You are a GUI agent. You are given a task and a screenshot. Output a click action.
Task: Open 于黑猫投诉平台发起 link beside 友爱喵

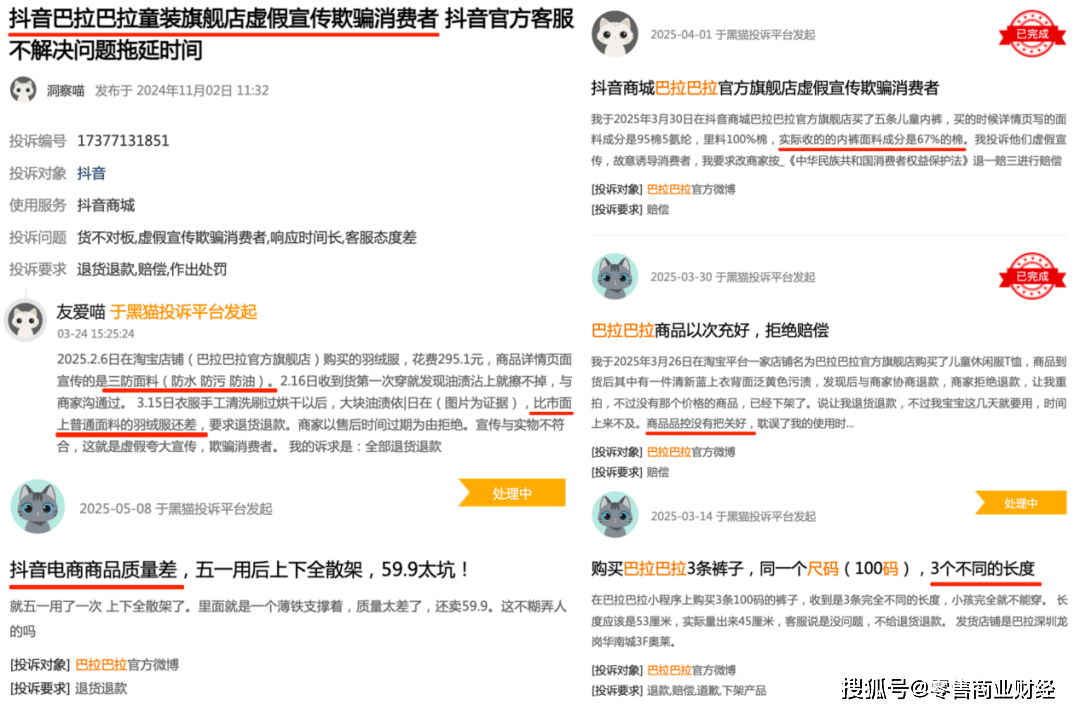coord(183,311)
